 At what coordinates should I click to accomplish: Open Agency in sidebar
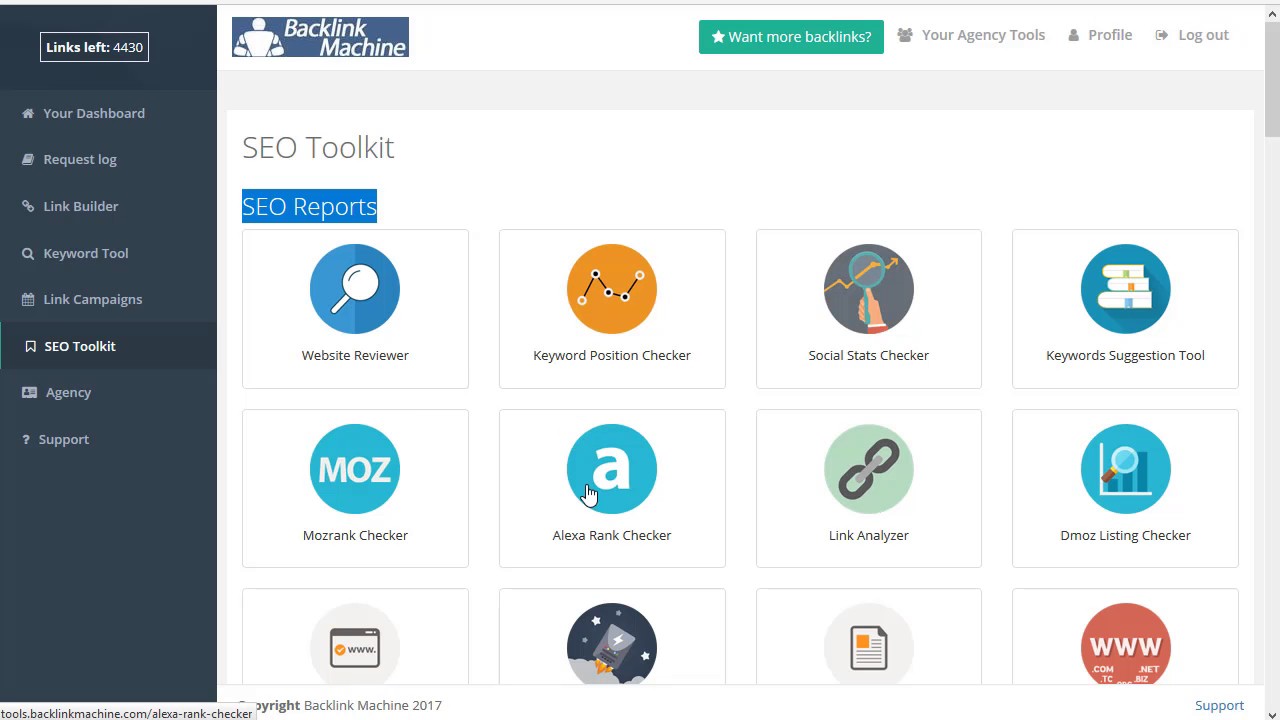68,392
